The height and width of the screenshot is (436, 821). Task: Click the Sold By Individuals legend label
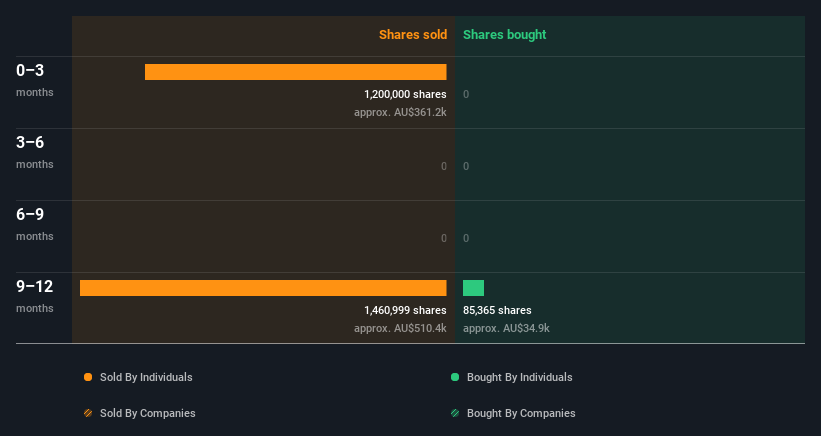pyautogui.click(x=146, y=377)
